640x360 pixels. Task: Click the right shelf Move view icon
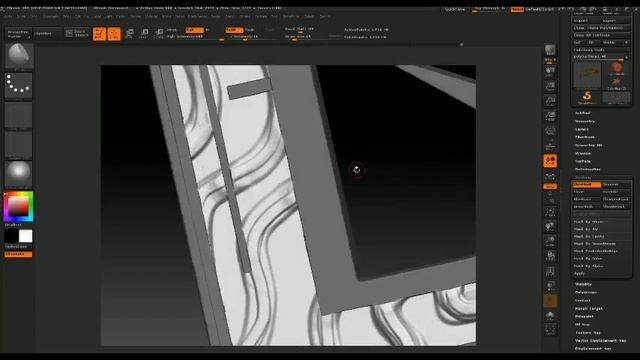coord(550,226)
